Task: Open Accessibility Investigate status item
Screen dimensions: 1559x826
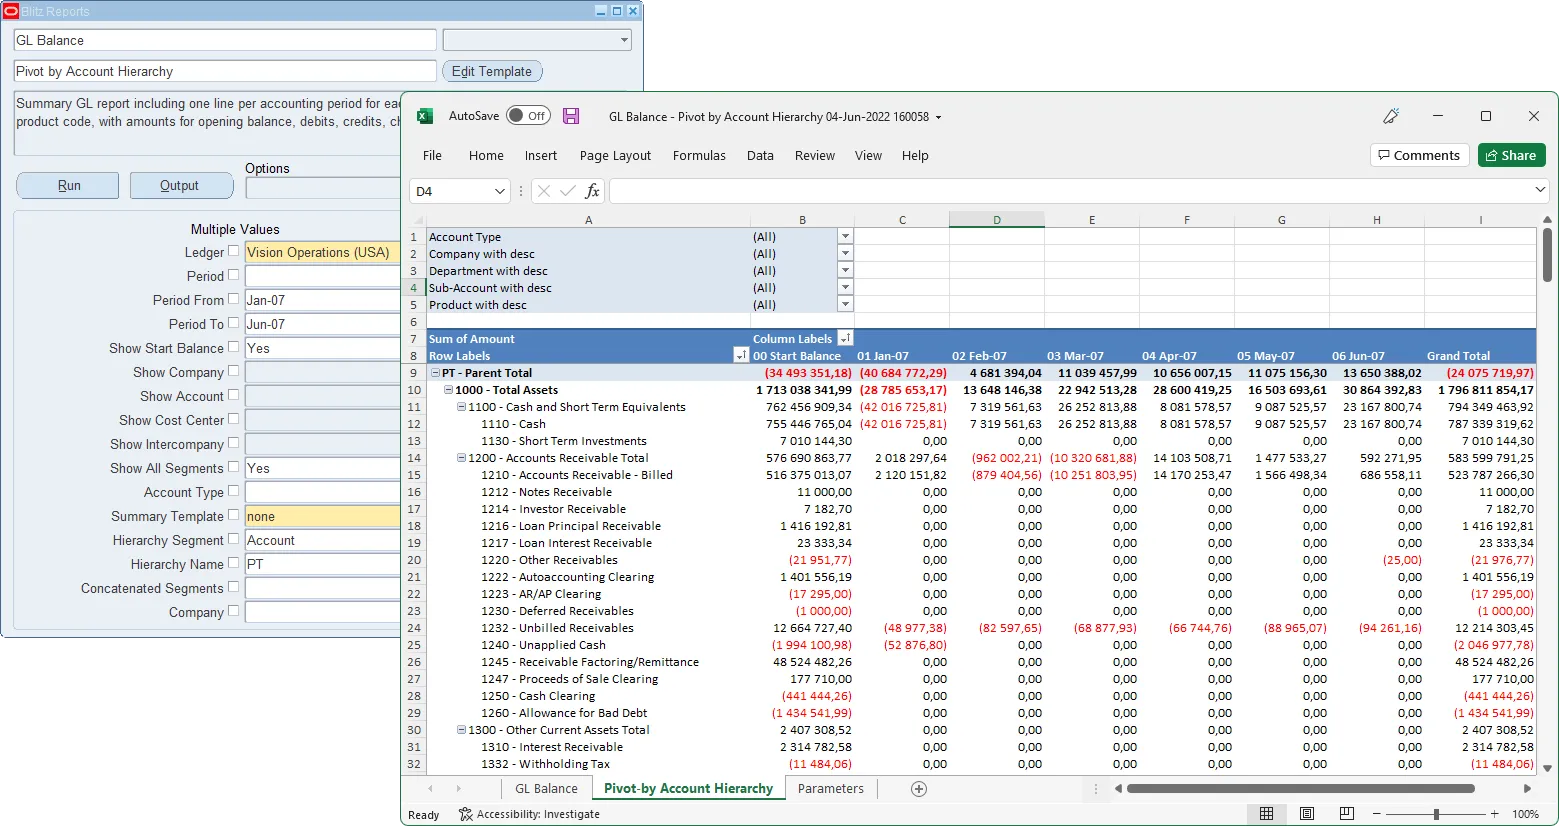Action: [530, 814]
